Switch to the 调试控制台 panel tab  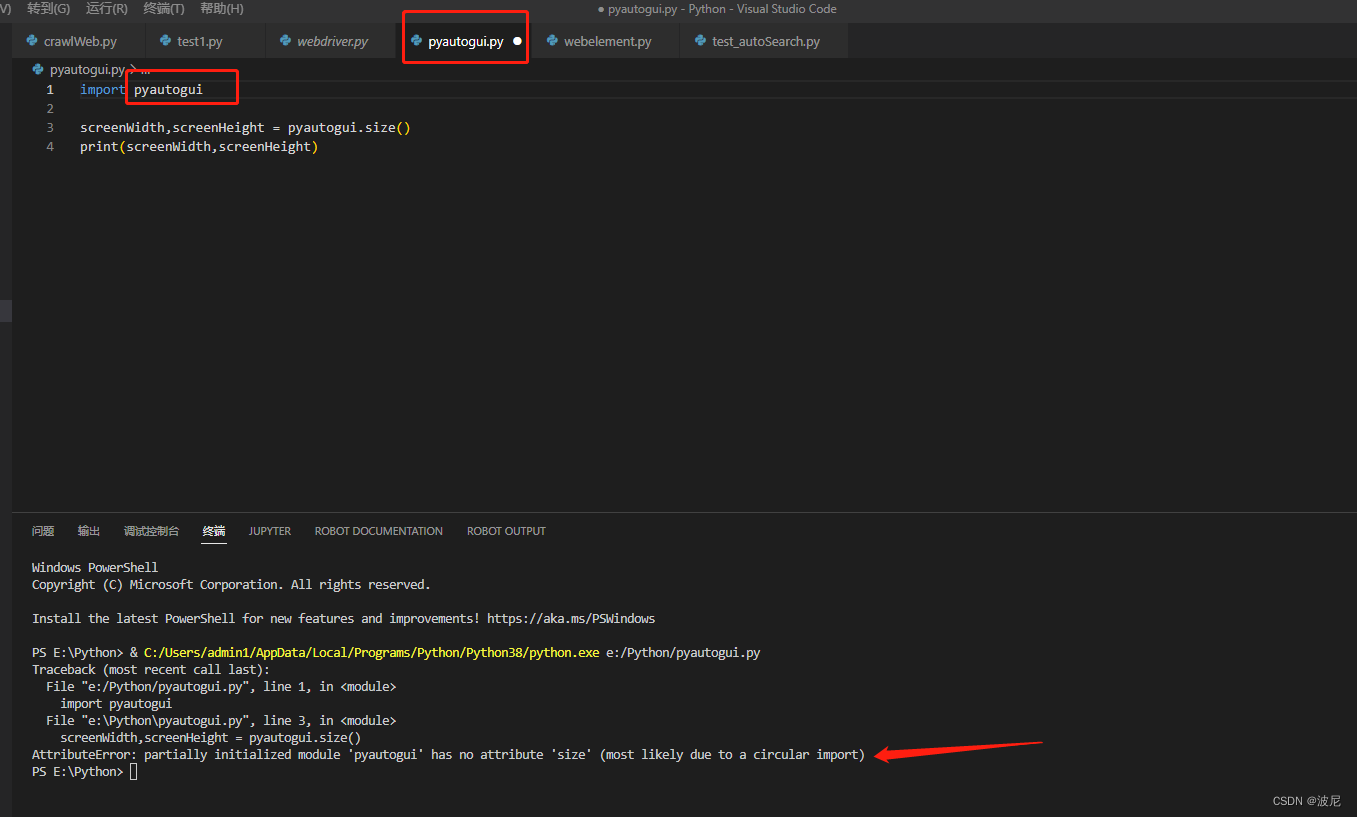click(x=151, y=531)
